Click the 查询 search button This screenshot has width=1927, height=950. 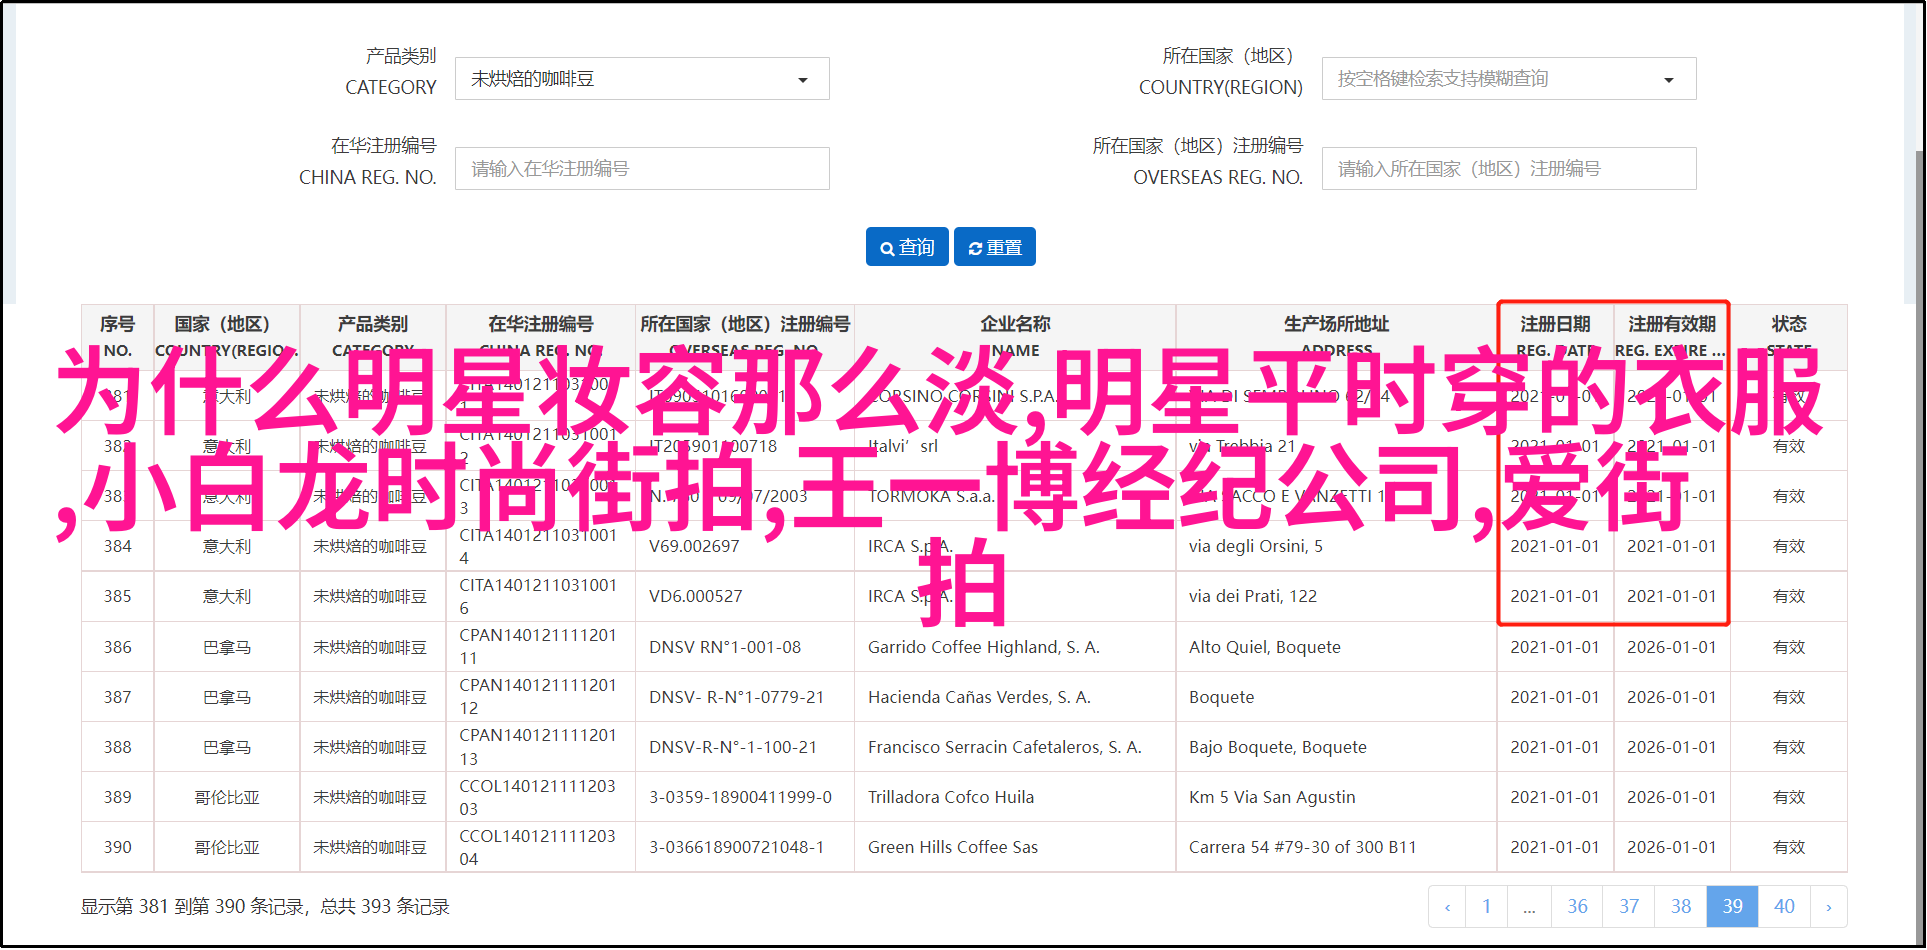[907, 247]
